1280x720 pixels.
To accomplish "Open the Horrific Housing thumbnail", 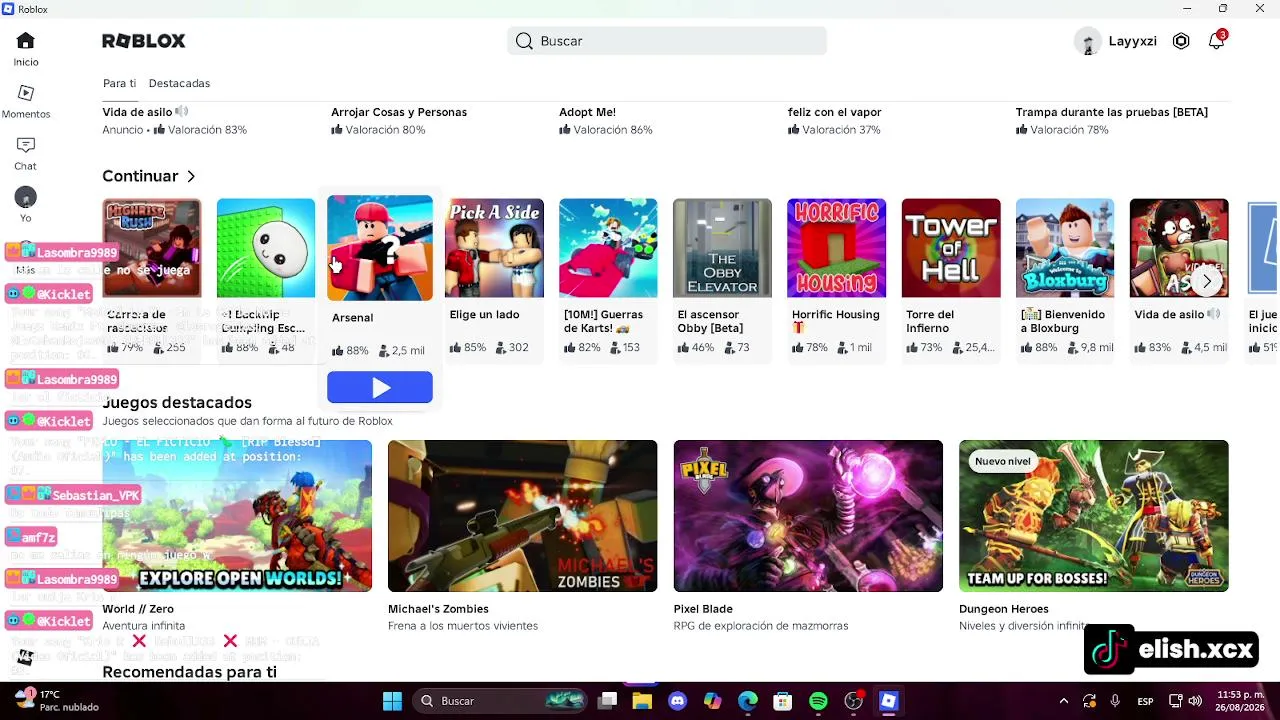I will point(836,248).
